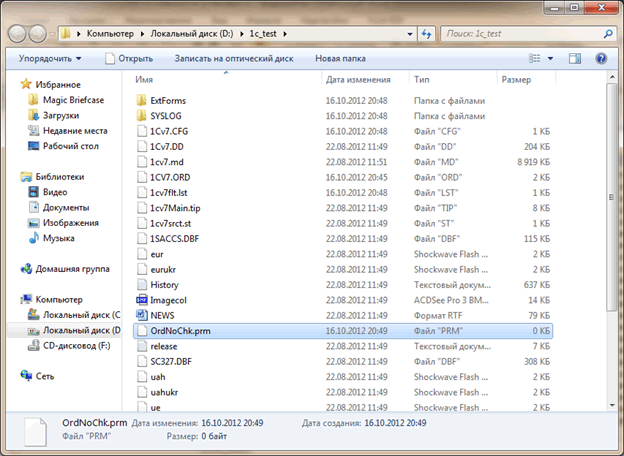Click the file list scroll-up arrow

pos(612,76)
